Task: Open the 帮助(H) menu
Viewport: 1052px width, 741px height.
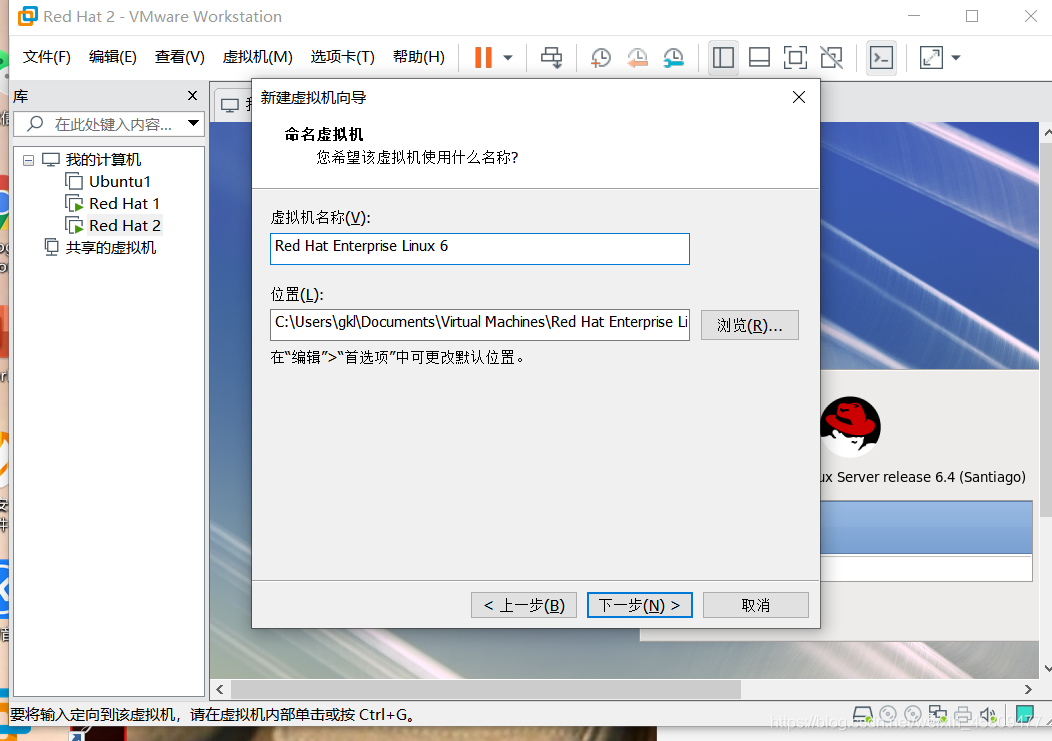Action: tap(419, 57)
